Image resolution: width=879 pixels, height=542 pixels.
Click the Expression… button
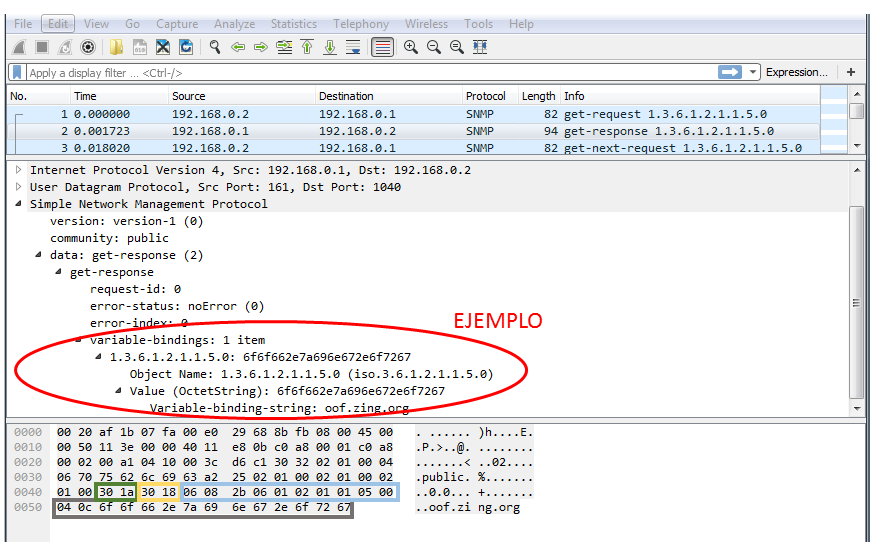pos(796,72)
